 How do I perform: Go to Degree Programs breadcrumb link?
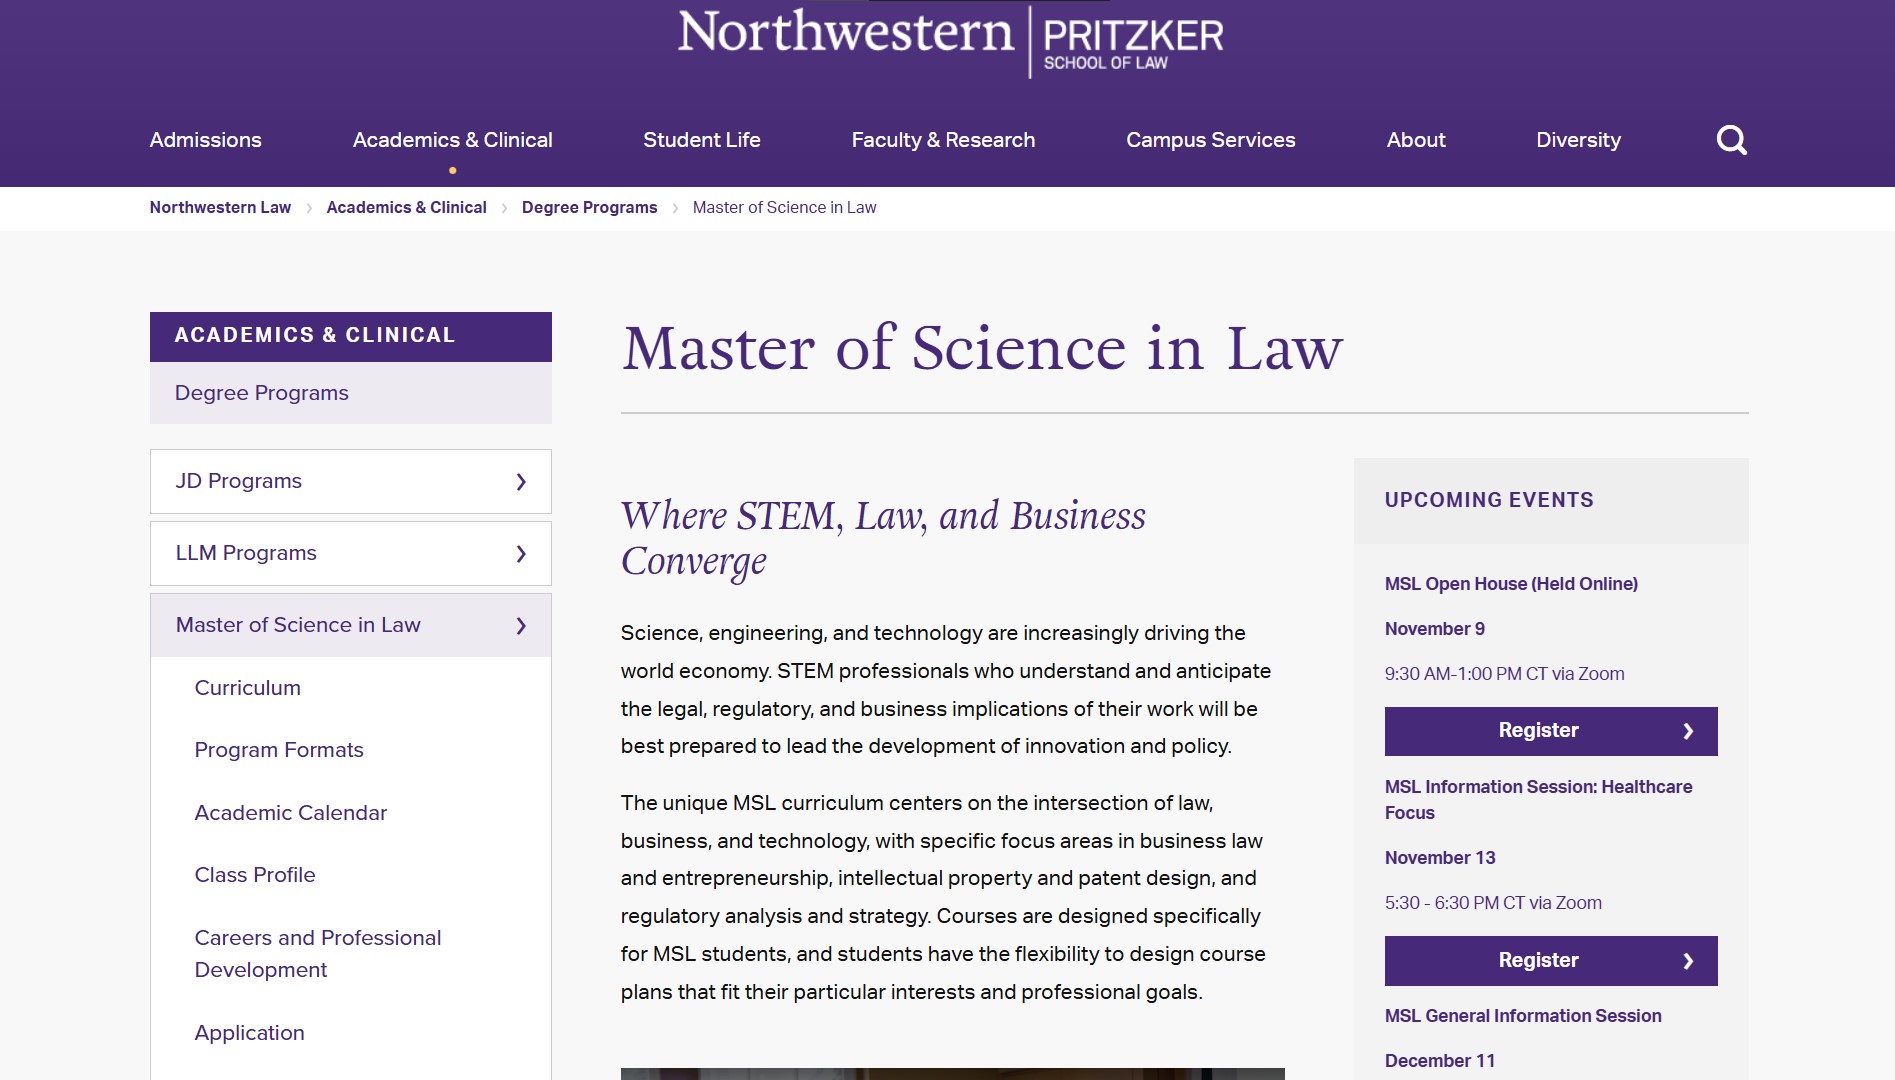[590, 207]
